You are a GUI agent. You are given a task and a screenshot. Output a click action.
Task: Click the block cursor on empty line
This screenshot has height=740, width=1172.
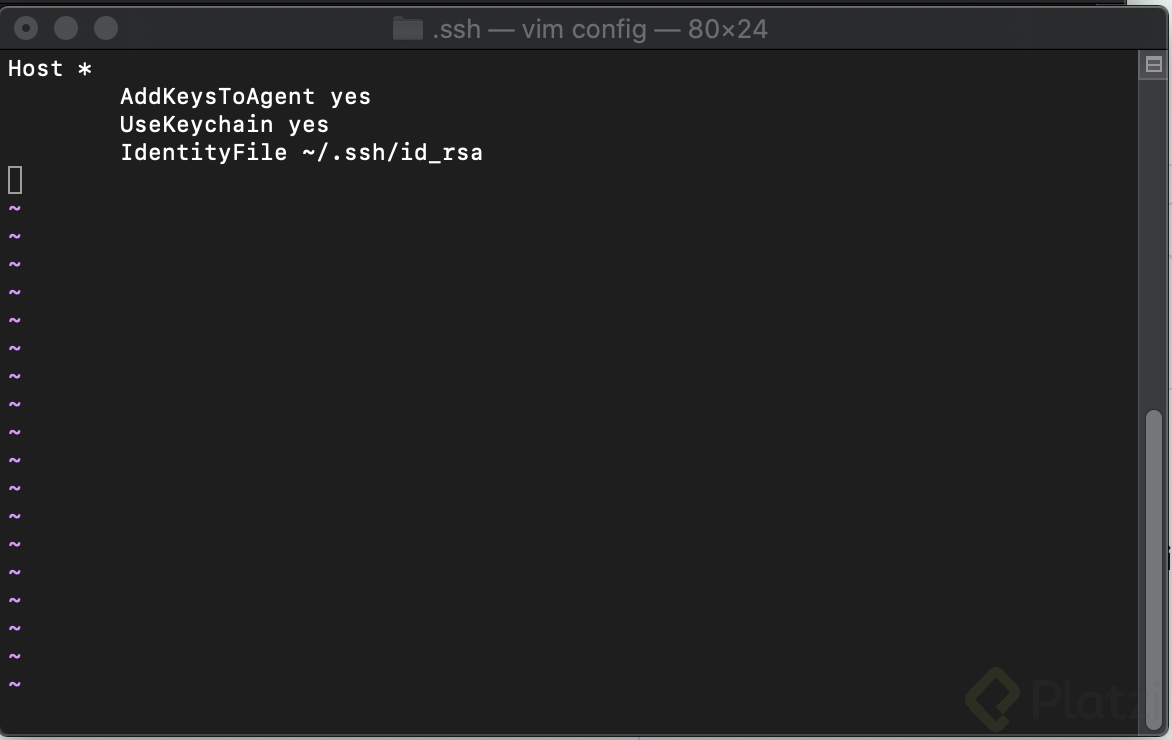[x=15, y=180]
